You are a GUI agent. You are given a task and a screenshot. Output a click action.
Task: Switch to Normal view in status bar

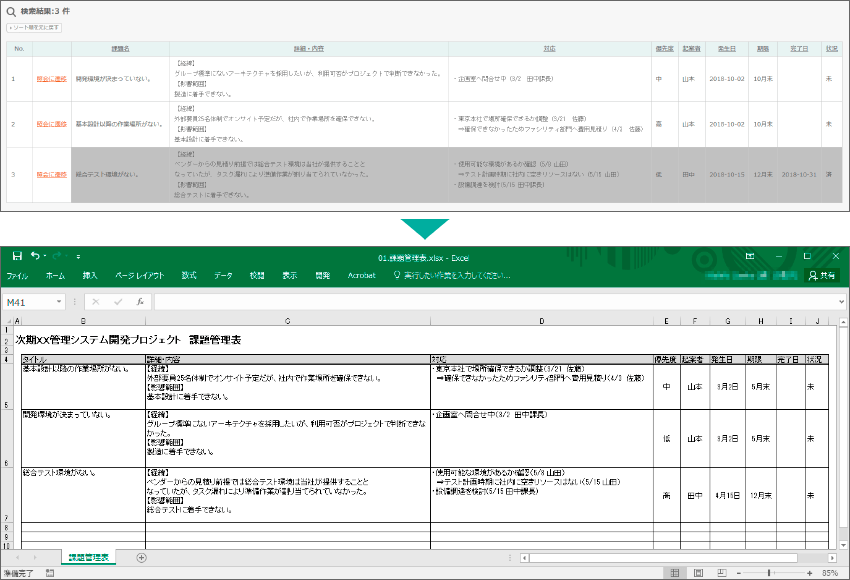(x=674, y=573)
